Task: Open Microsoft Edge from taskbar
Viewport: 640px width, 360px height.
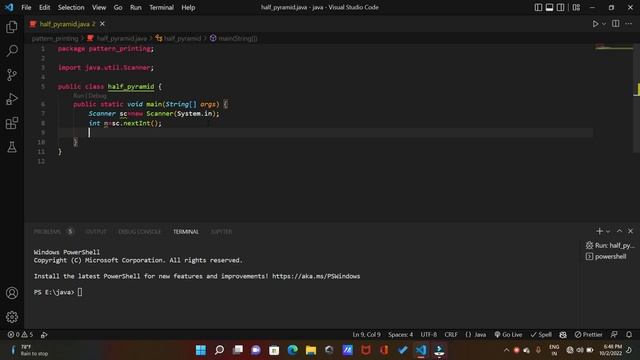Action: coord(293,350)
